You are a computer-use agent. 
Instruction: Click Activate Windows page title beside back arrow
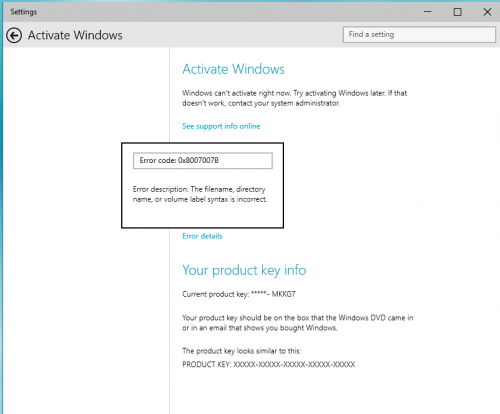click(75, 35)
